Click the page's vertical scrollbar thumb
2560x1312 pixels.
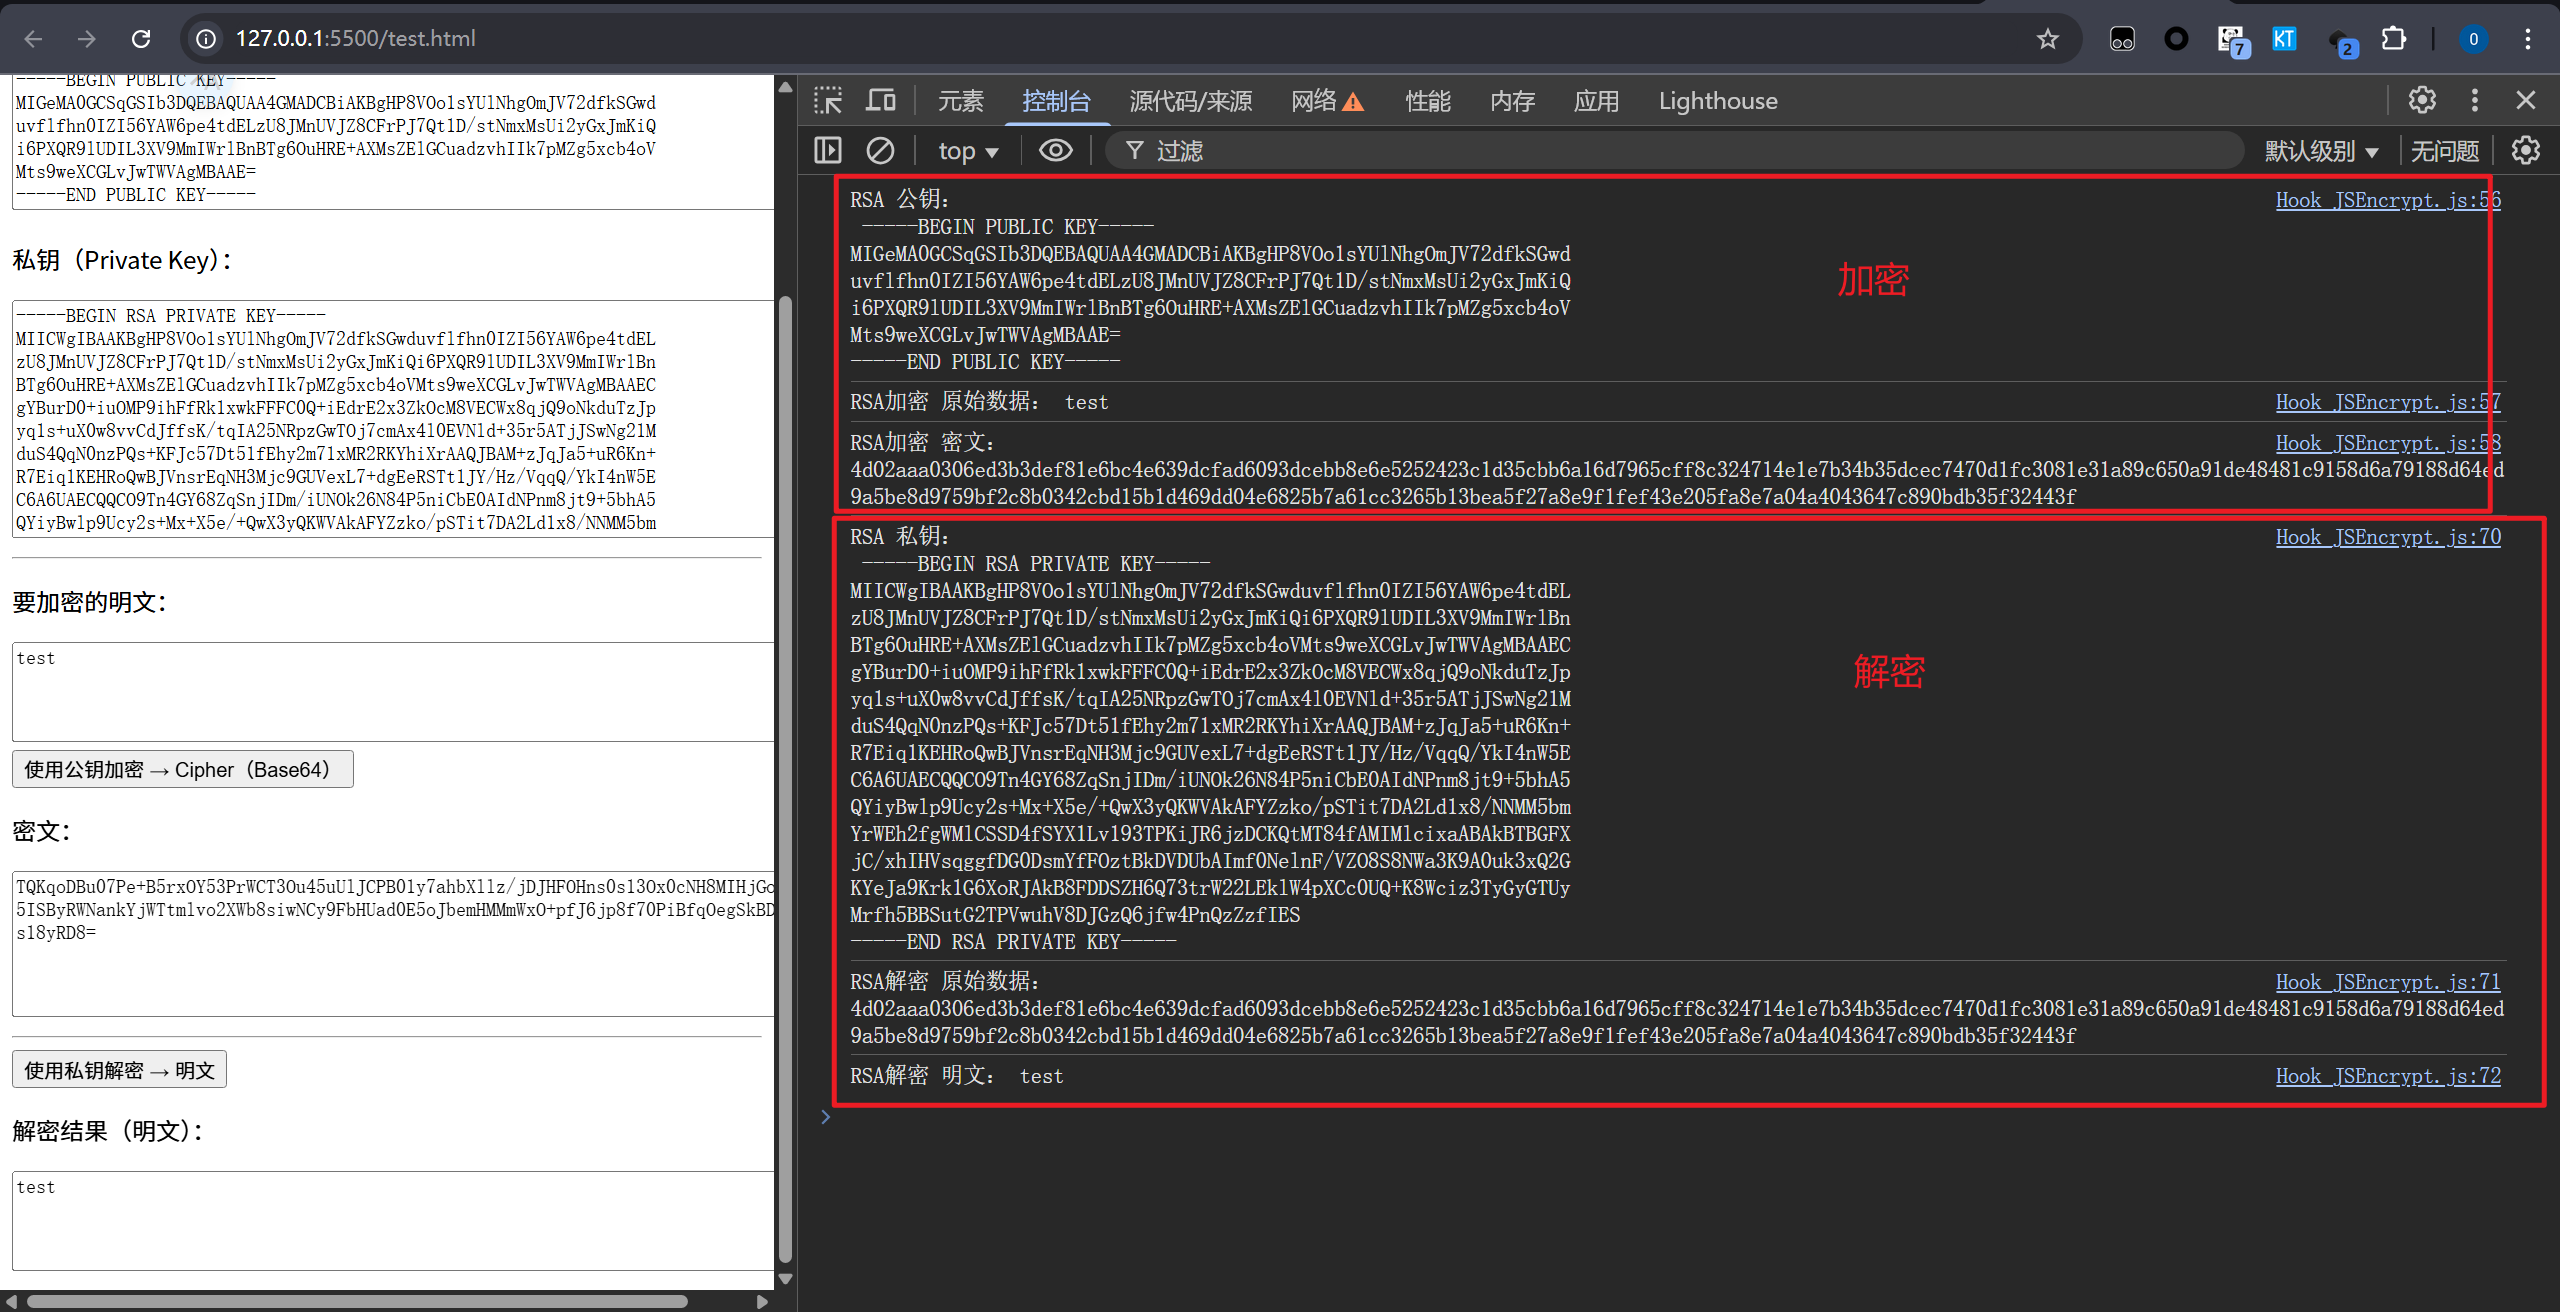click(x=785, y=780)
